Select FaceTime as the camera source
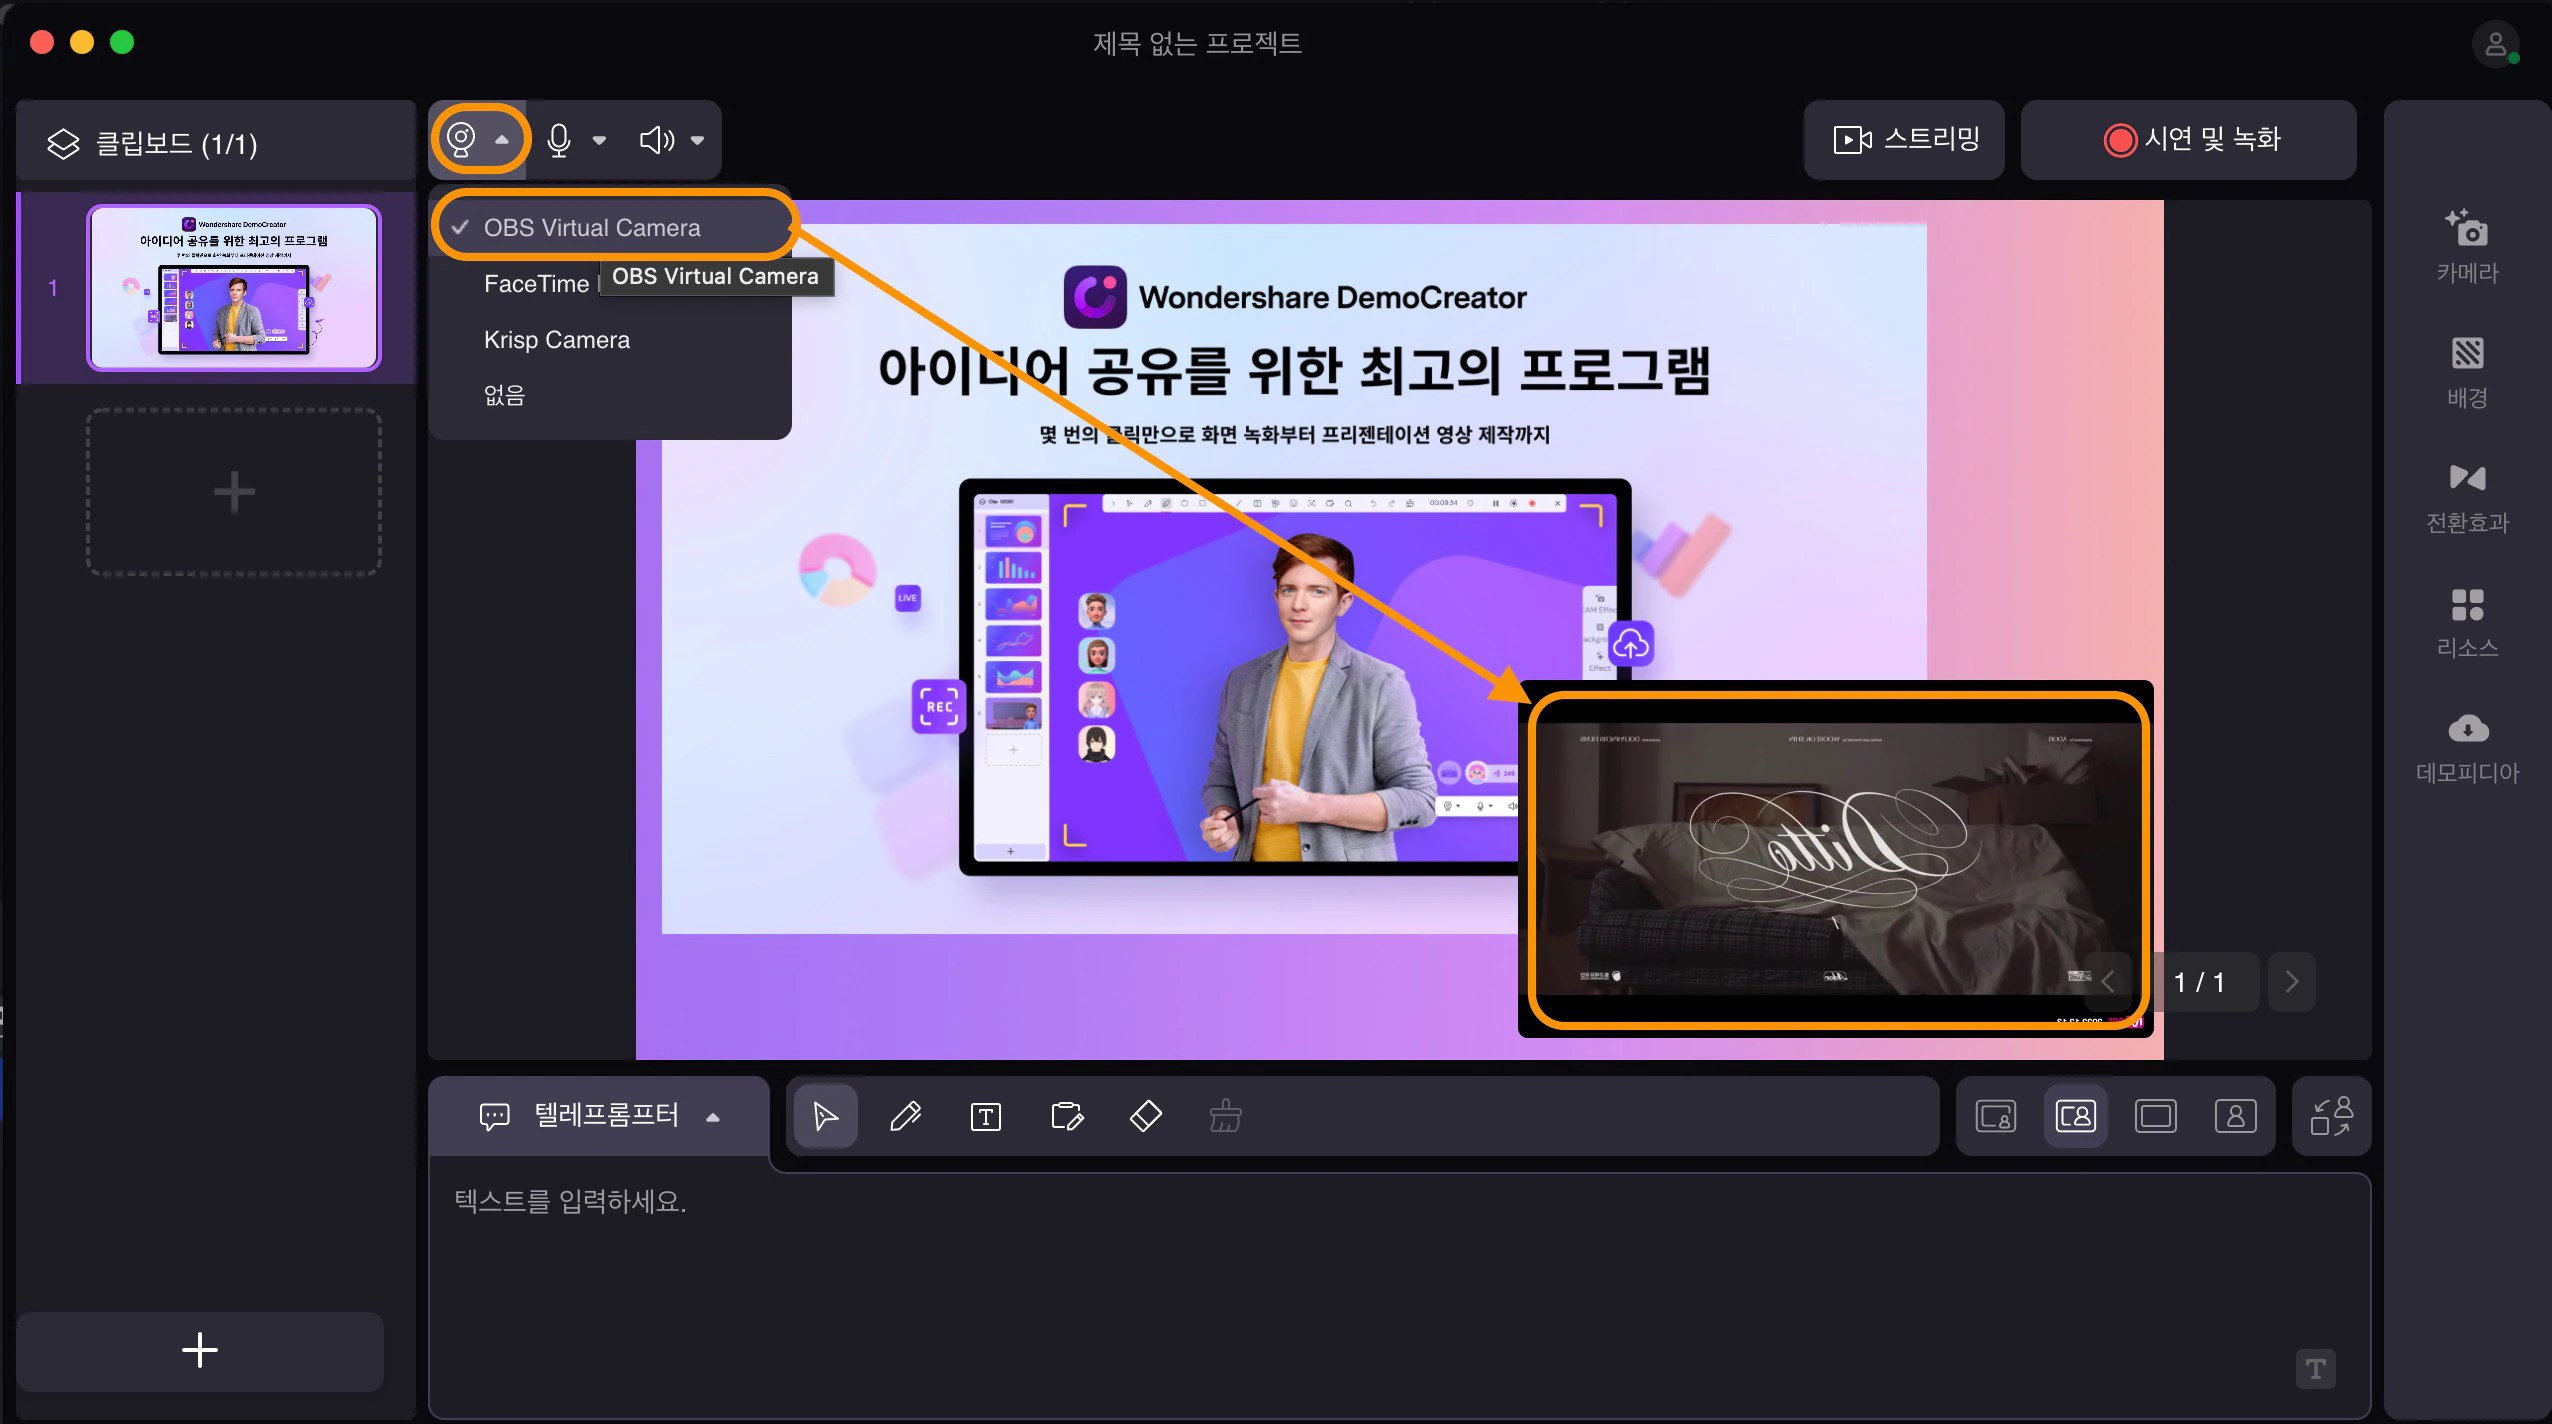2552x1424 pixels. click(x=535, y=283)
